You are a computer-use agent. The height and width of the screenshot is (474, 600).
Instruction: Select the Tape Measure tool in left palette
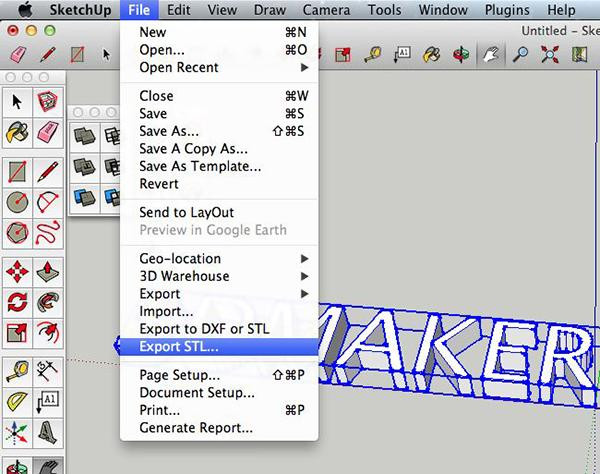point(17,372)
